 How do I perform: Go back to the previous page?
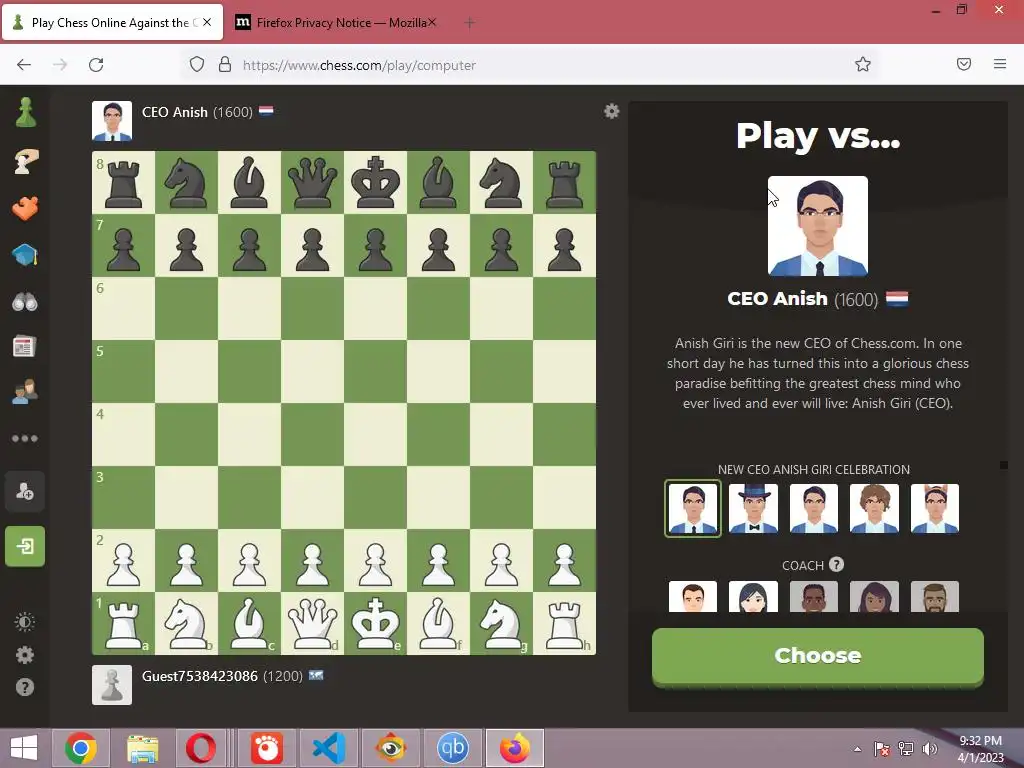(x=24, y=64)
